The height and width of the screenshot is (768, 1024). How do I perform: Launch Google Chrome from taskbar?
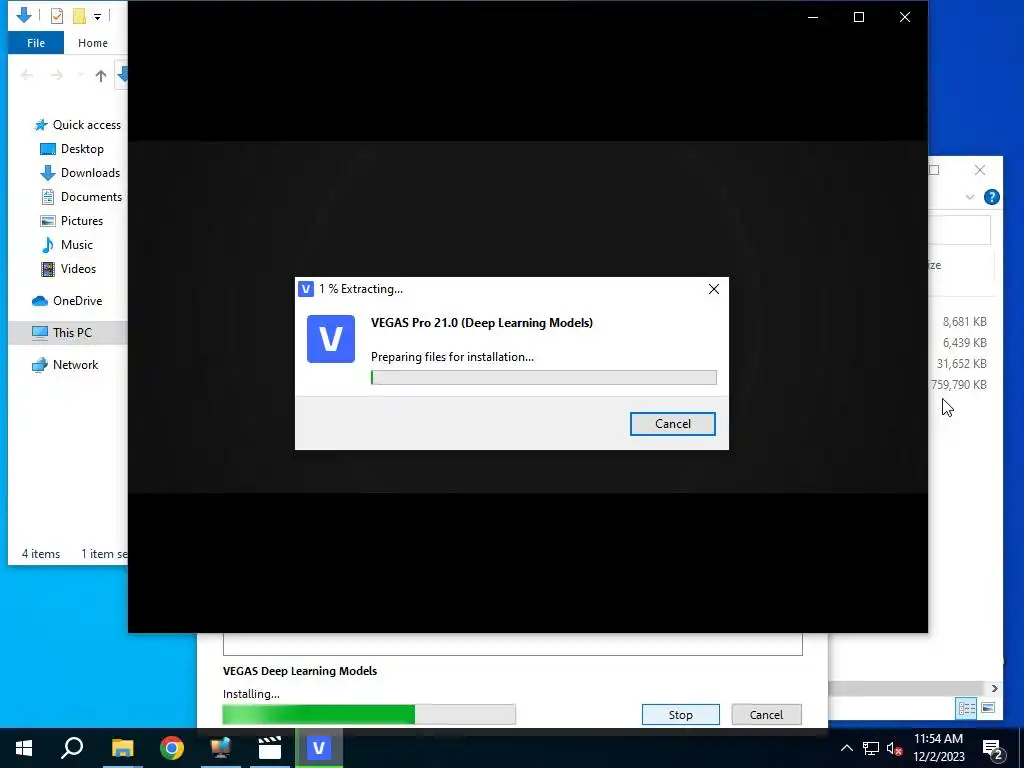click(172, 748)
